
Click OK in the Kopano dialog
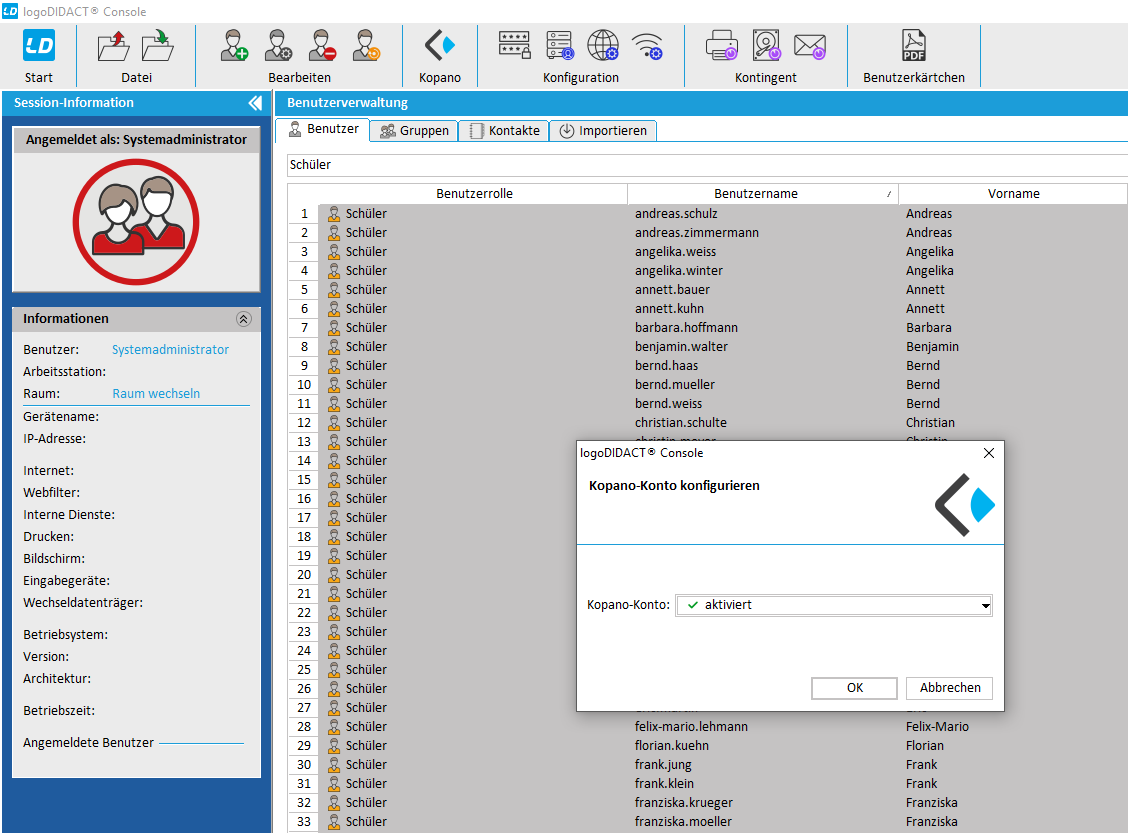tap(854, 688)
